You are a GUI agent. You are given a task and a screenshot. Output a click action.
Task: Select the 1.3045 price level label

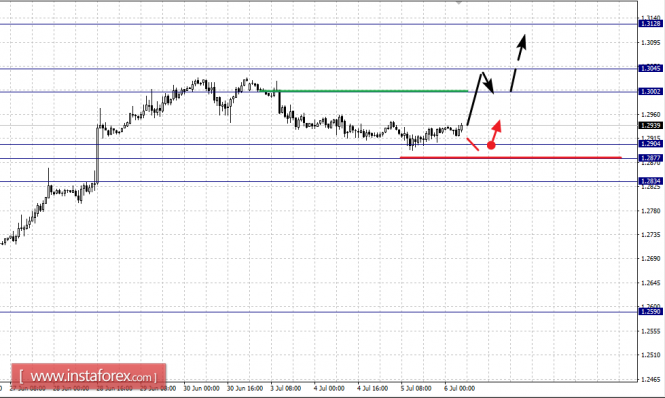coord(651,68)
